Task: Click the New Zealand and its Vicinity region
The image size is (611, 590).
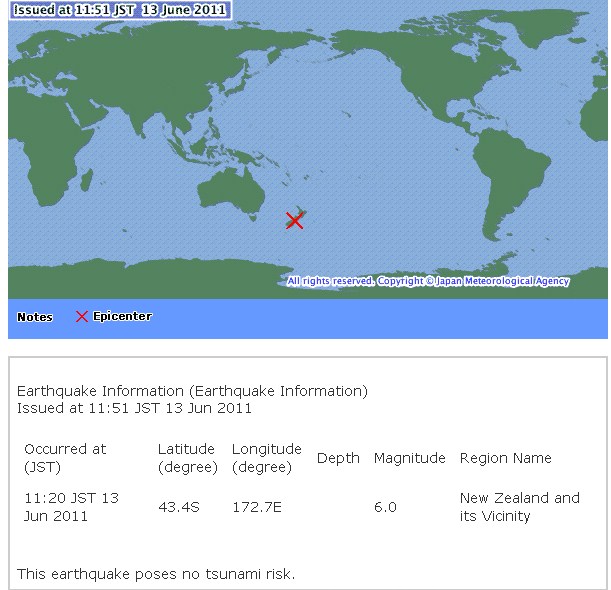Action: tap(519, 507)
